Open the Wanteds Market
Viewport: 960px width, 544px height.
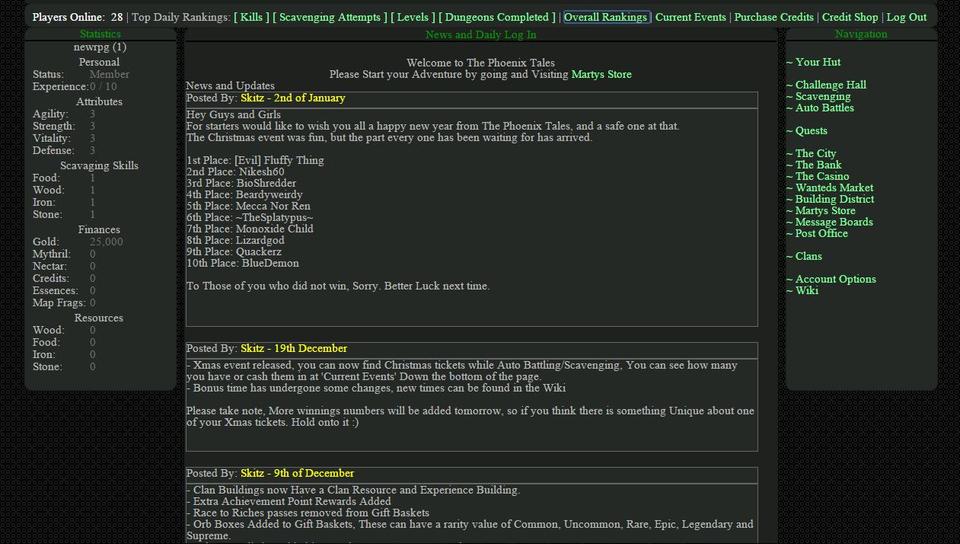pyautogui.click(x=834, y=188)
